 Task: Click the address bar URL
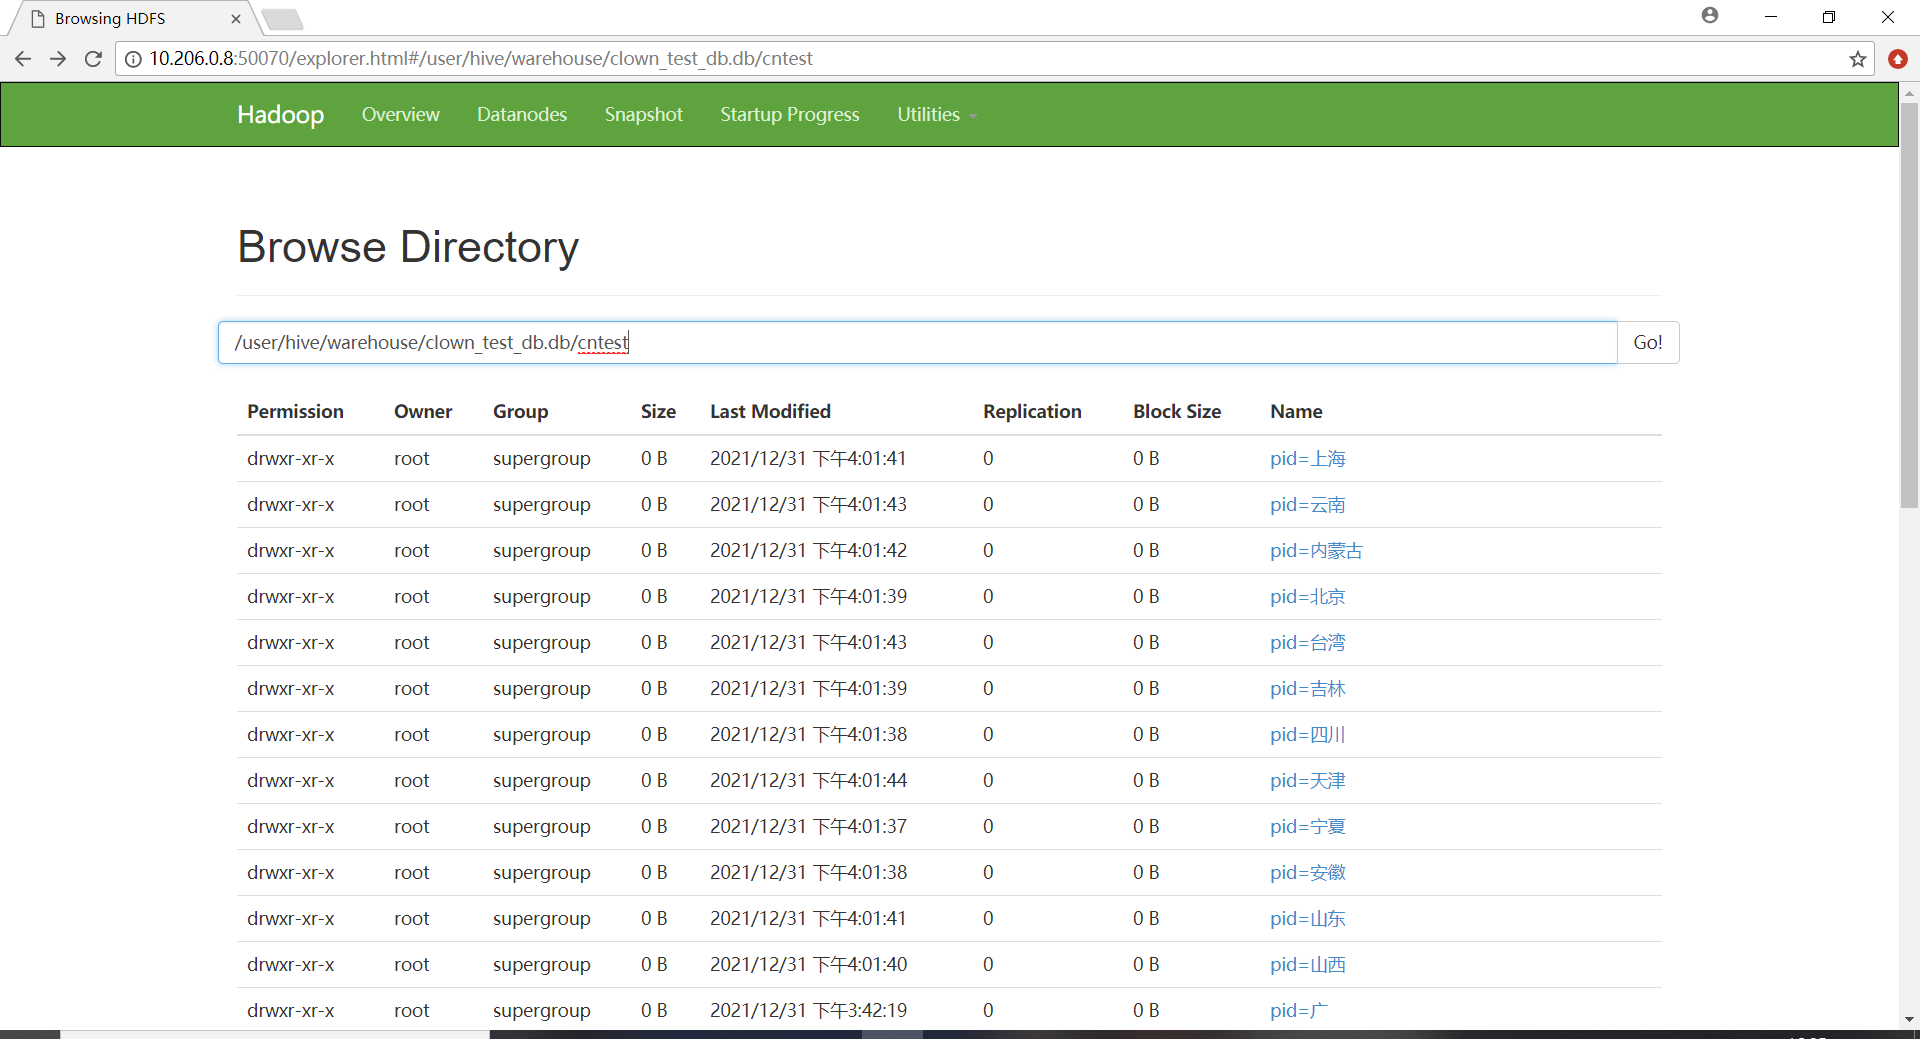tap(481, 59)
